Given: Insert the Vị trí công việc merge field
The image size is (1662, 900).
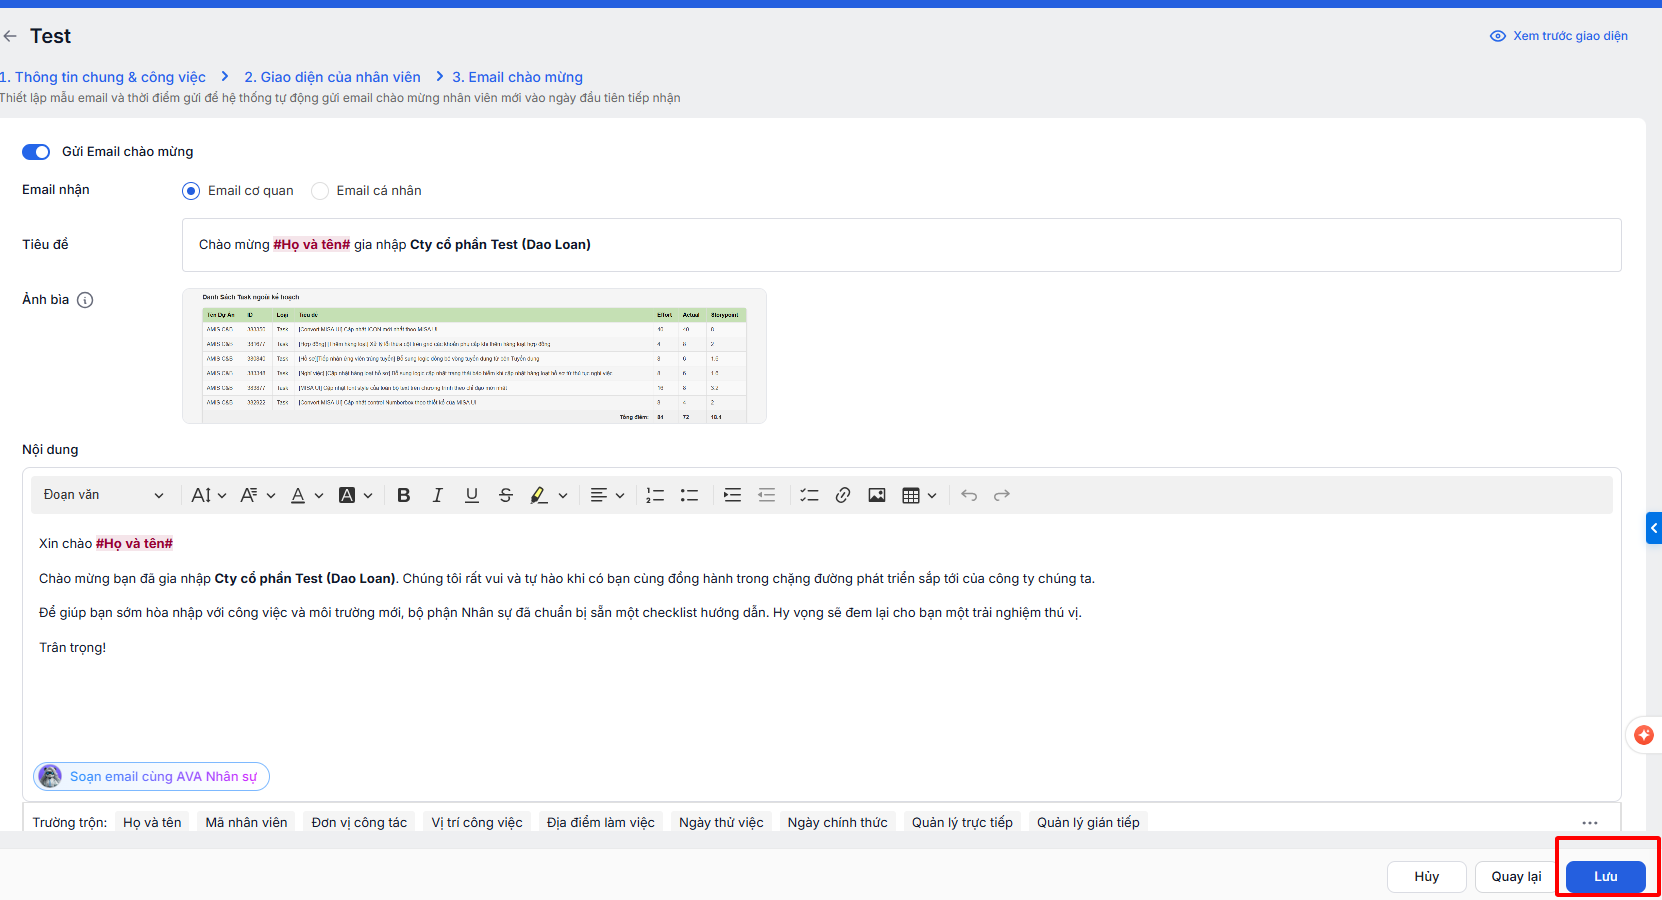Looking at the screenshot, I should pyautogui.click(x=477, y=822).
